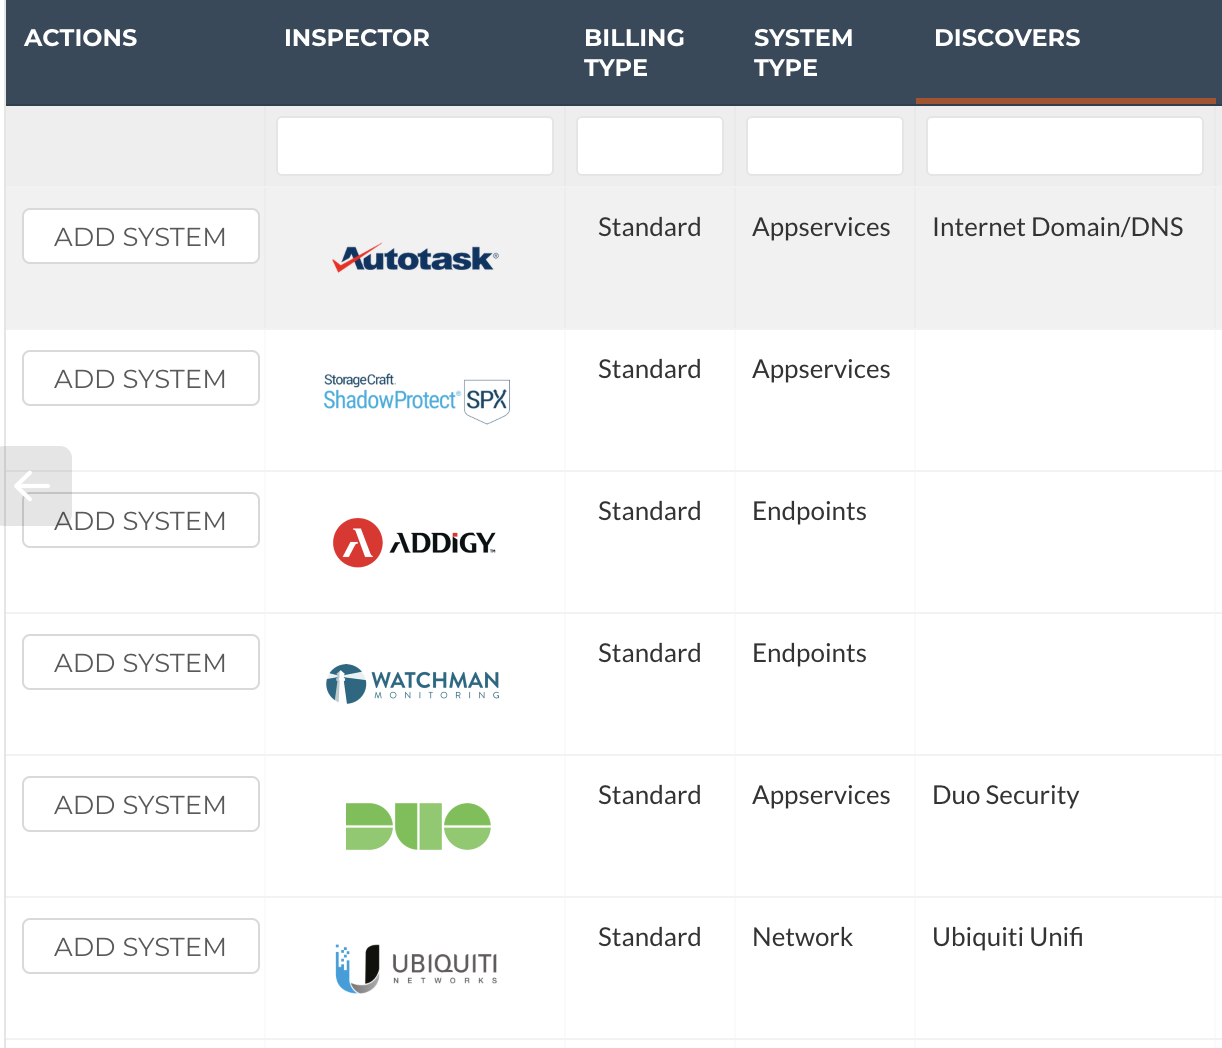Add system for Autotask row
This screenshot has width=1222, height=1048.
pos(141,236)
